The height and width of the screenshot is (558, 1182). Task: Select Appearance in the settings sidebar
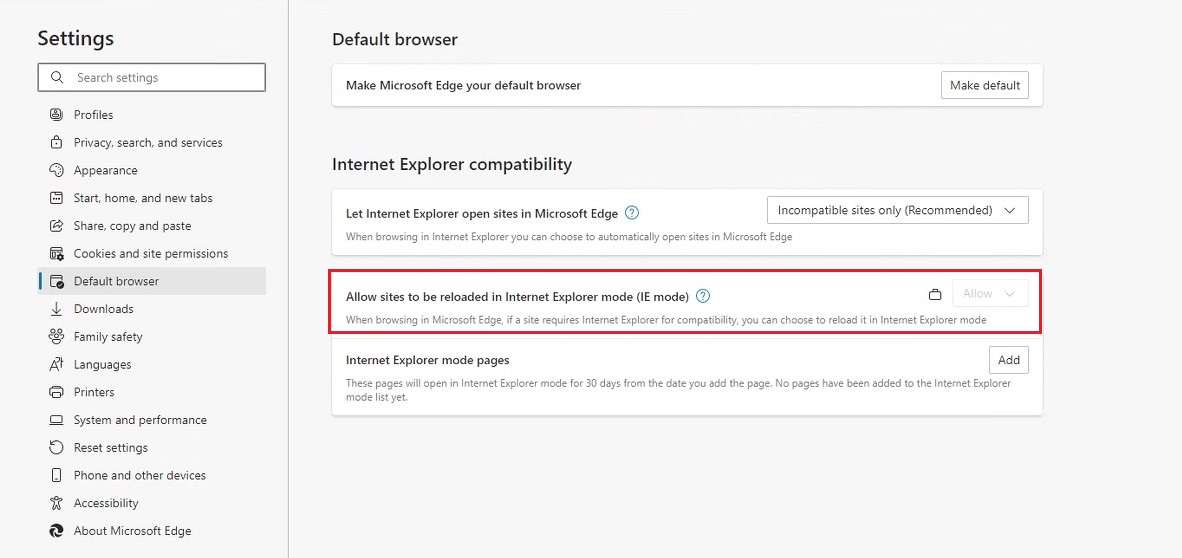tap(152, 170)
